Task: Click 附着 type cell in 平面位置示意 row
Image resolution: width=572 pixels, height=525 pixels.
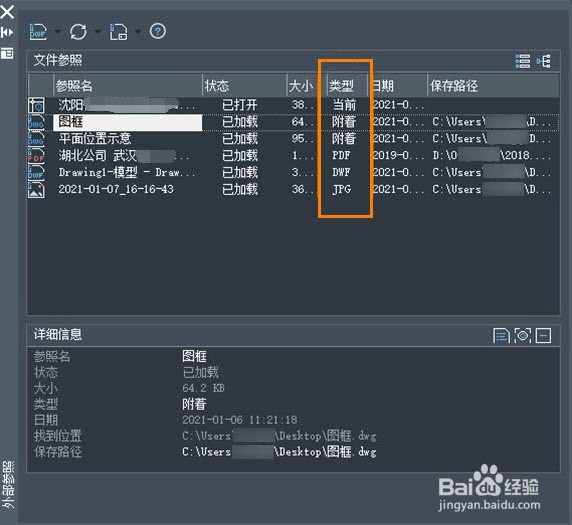Action: pos(344,139)
